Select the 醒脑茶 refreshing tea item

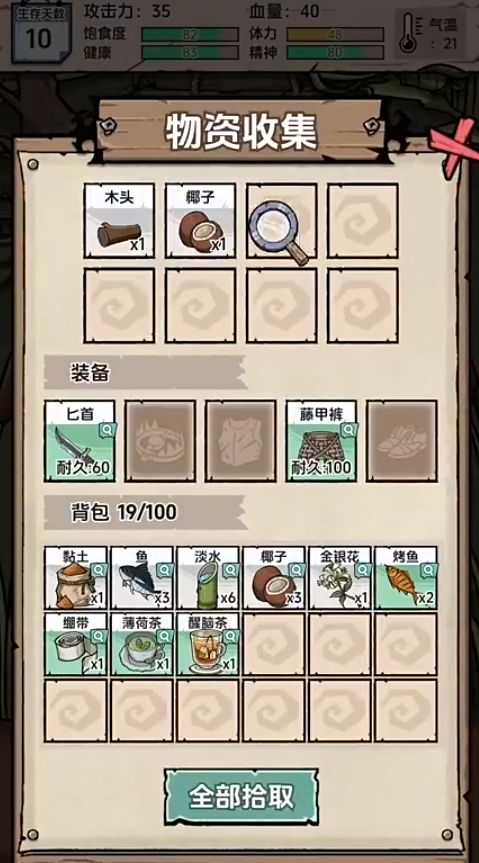coord(208,644)
